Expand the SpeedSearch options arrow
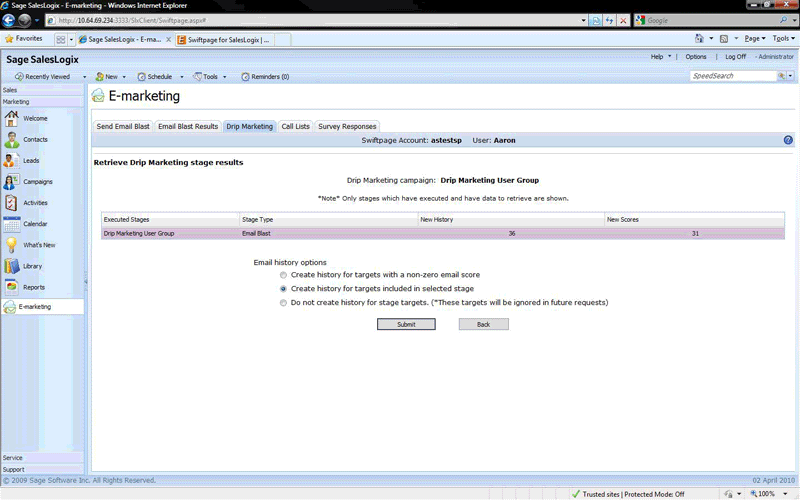Viewport: 800px width, 500px height. [x=791, y=76]
